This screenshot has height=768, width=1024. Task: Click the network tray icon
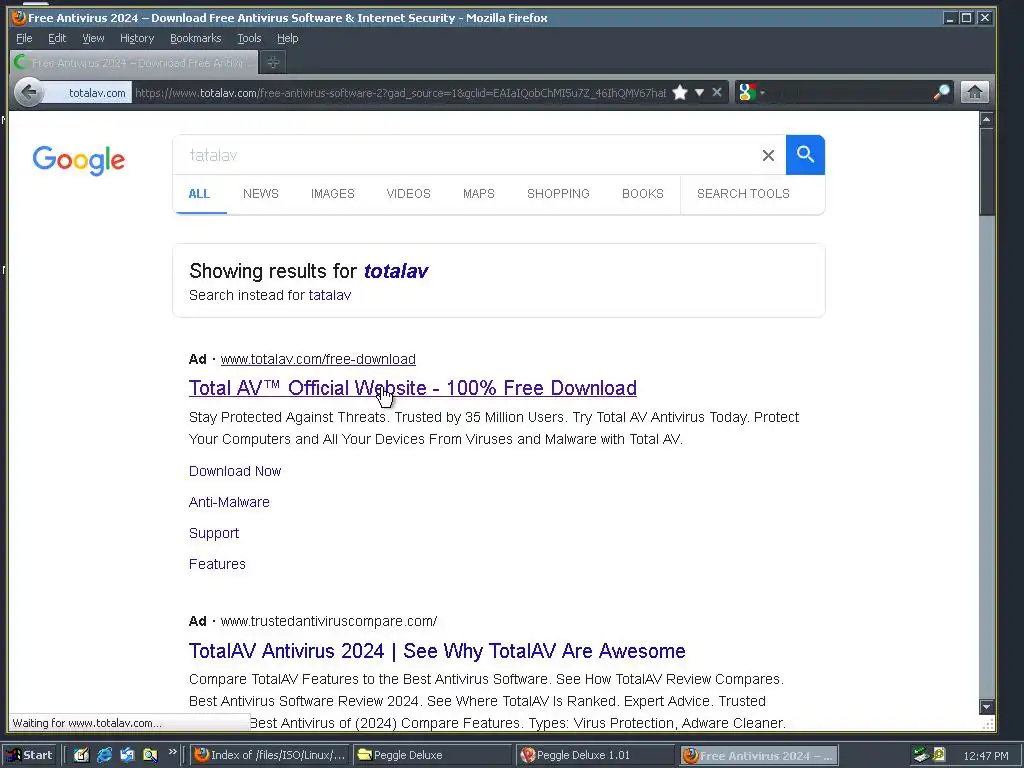[x=921, y=756]
